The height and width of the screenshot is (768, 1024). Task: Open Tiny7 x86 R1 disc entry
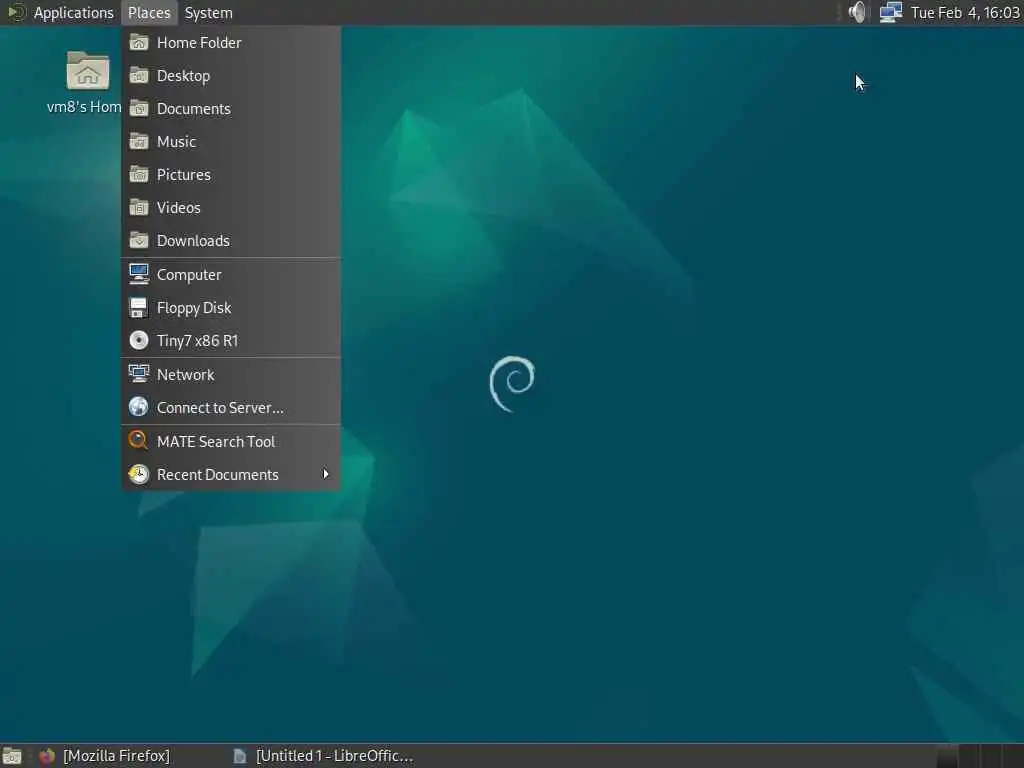[231, 340]
